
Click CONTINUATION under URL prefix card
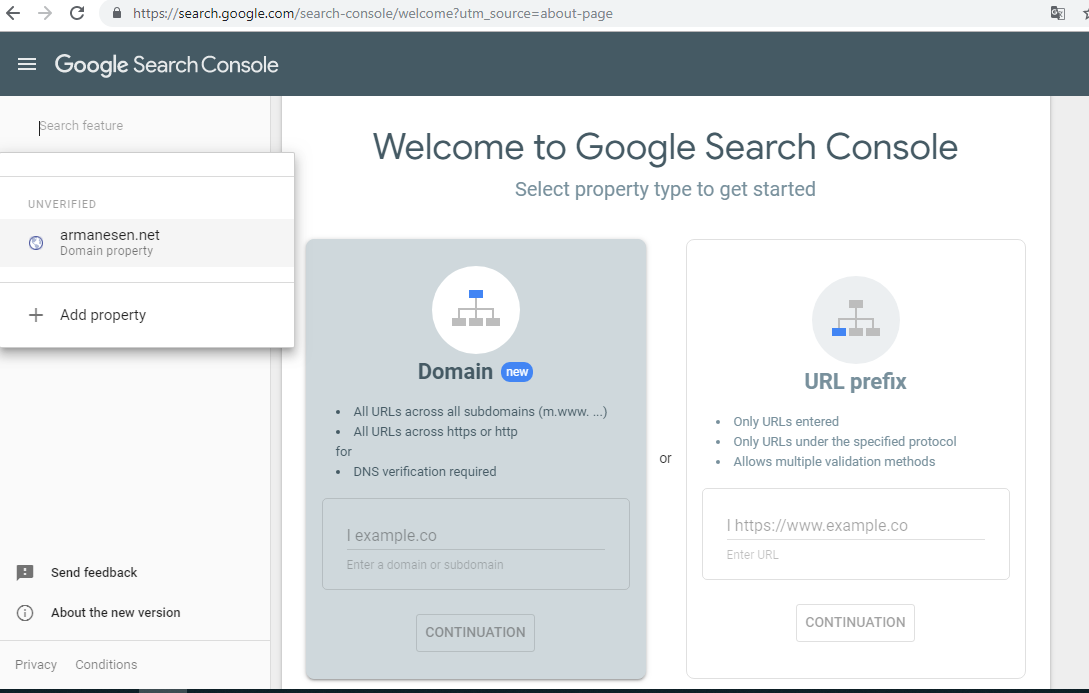pos(856,623)
